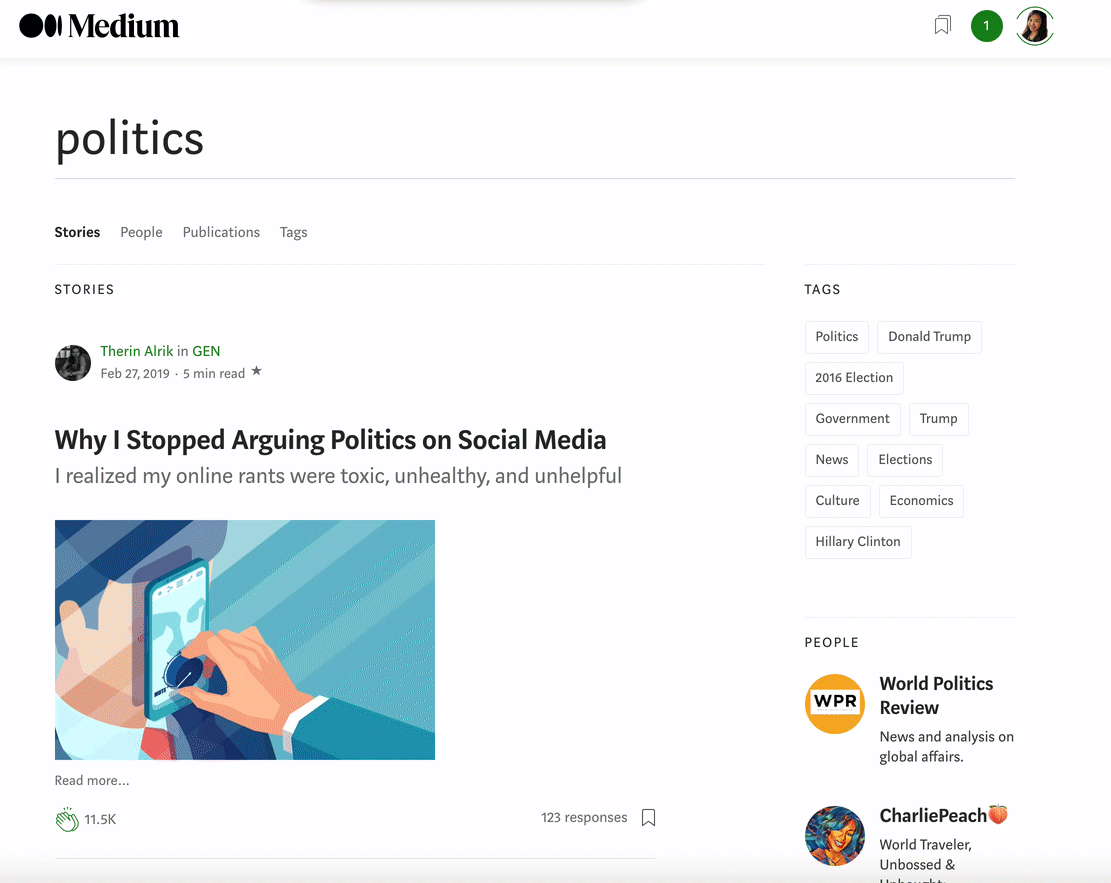
Task: Bookmark the story next to 123 responses
Action: tap(648, 818)
